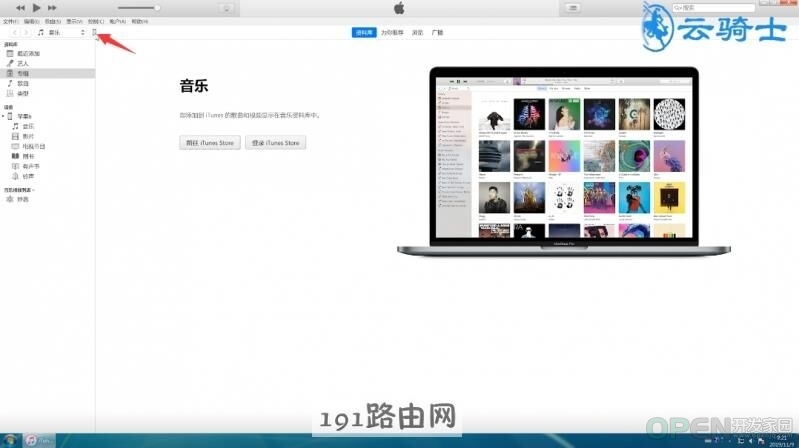Switch to the 为你推荐 tab
The width and height of the screenshot is (799, 448).
tap(392, 33)
